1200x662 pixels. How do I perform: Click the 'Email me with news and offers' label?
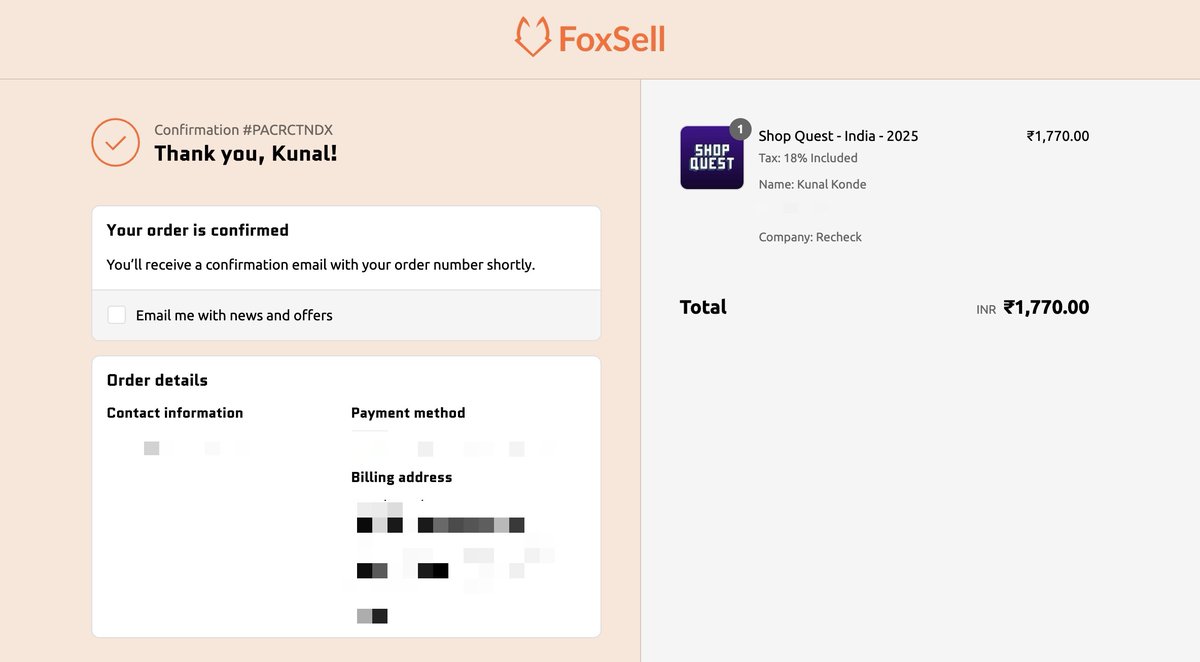click(x=234, y=315)
